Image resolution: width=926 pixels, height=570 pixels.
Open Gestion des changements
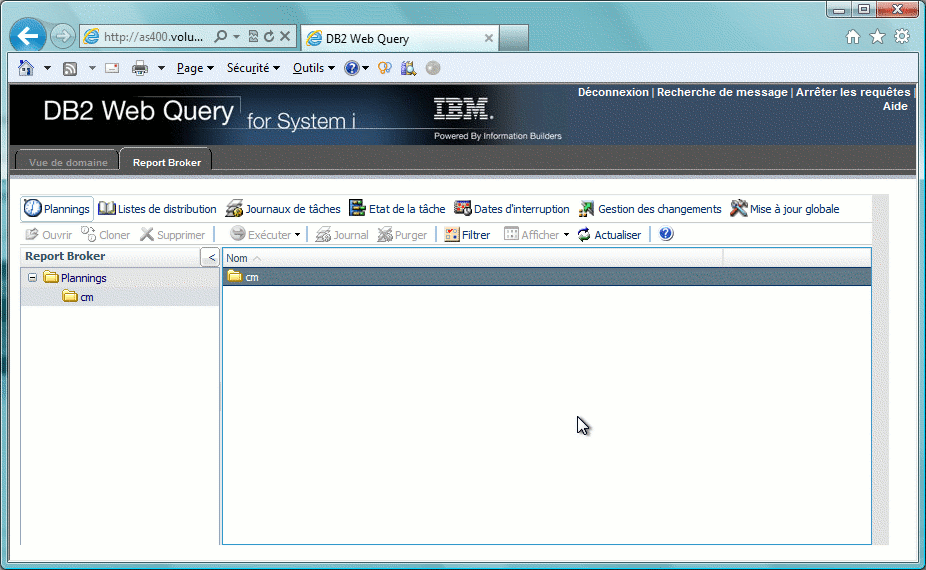pyautogui.click(x=650, y=209)
